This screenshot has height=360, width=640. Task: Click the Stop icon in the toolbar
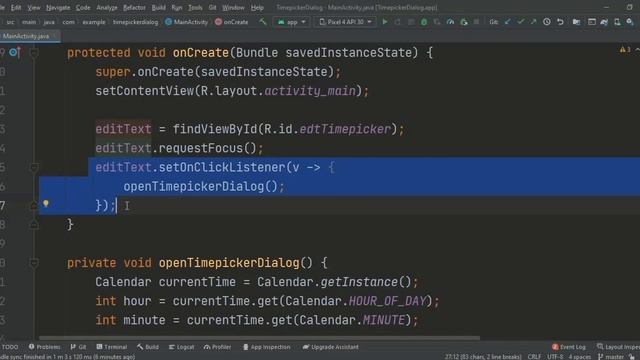point(476,22)
